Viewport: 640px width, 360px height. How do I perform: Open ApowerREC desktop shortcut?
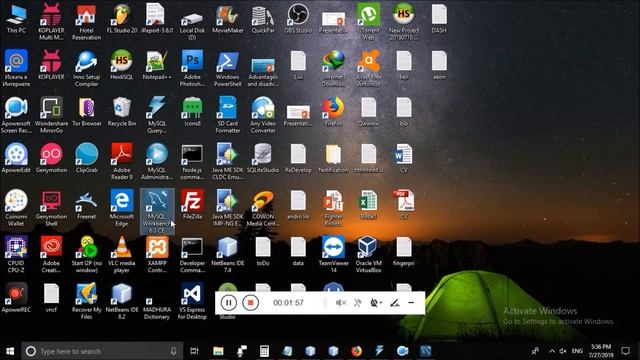point(16,298)
